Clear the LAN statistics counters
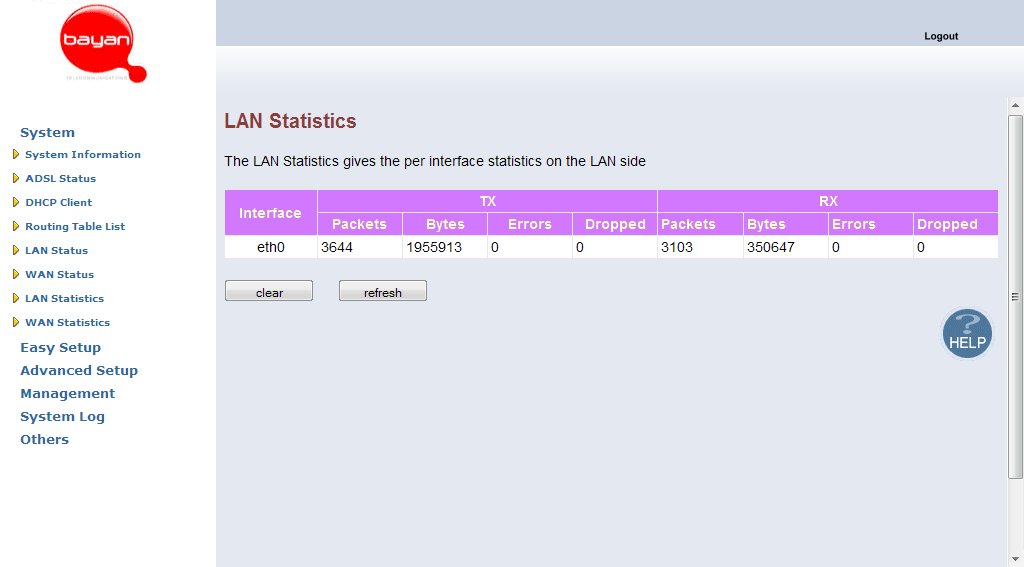 pyautogui.click(x=269, y=291)
